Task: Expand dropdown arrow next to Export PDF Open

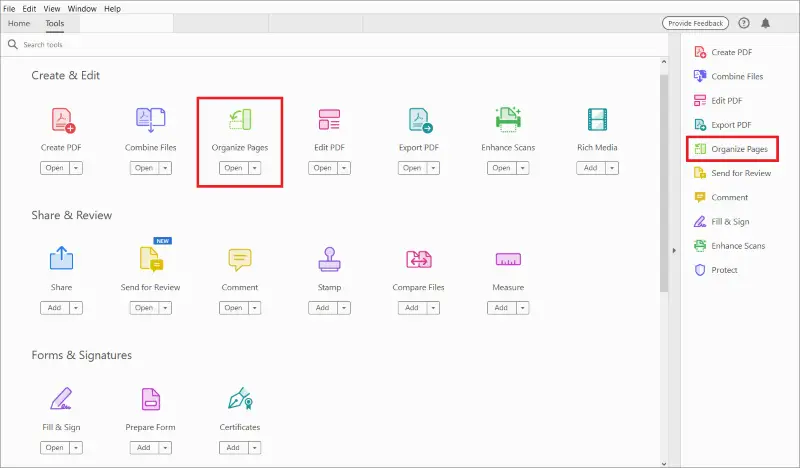Action: [433, 168]
